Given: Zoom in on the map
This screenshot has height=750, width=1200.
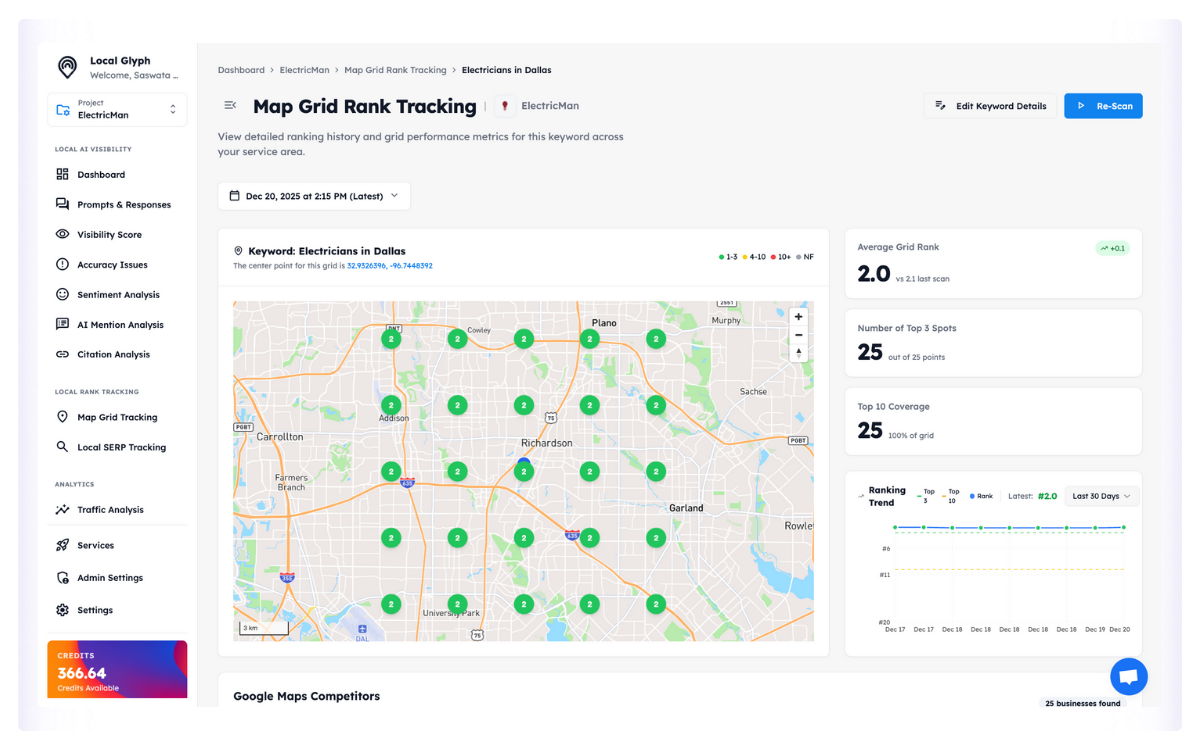Looking at the screenshot, I should pyautogui.click(x=798, y=317).
